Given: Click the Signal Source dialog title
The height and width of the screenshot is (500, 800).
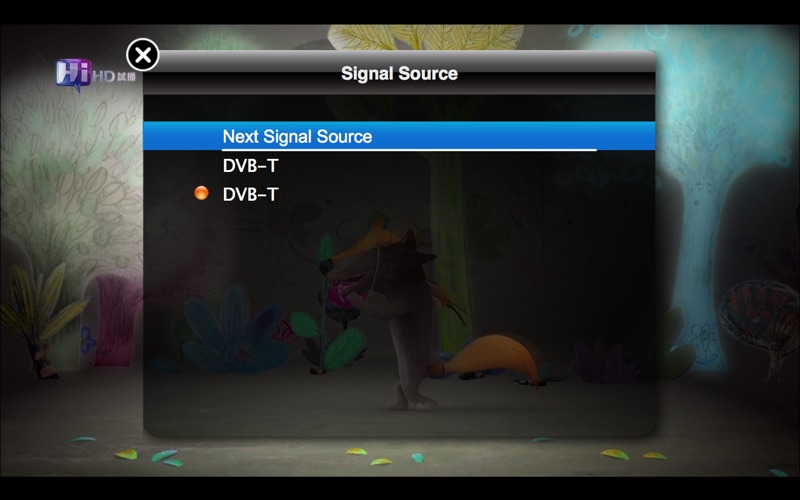Looking at the screenshot, I should tap(399, 73).
